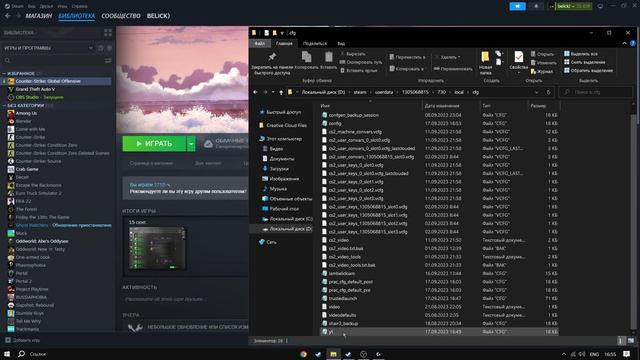
Task: Expand the Games and Programs dropdown
Action: pos(91,48)
